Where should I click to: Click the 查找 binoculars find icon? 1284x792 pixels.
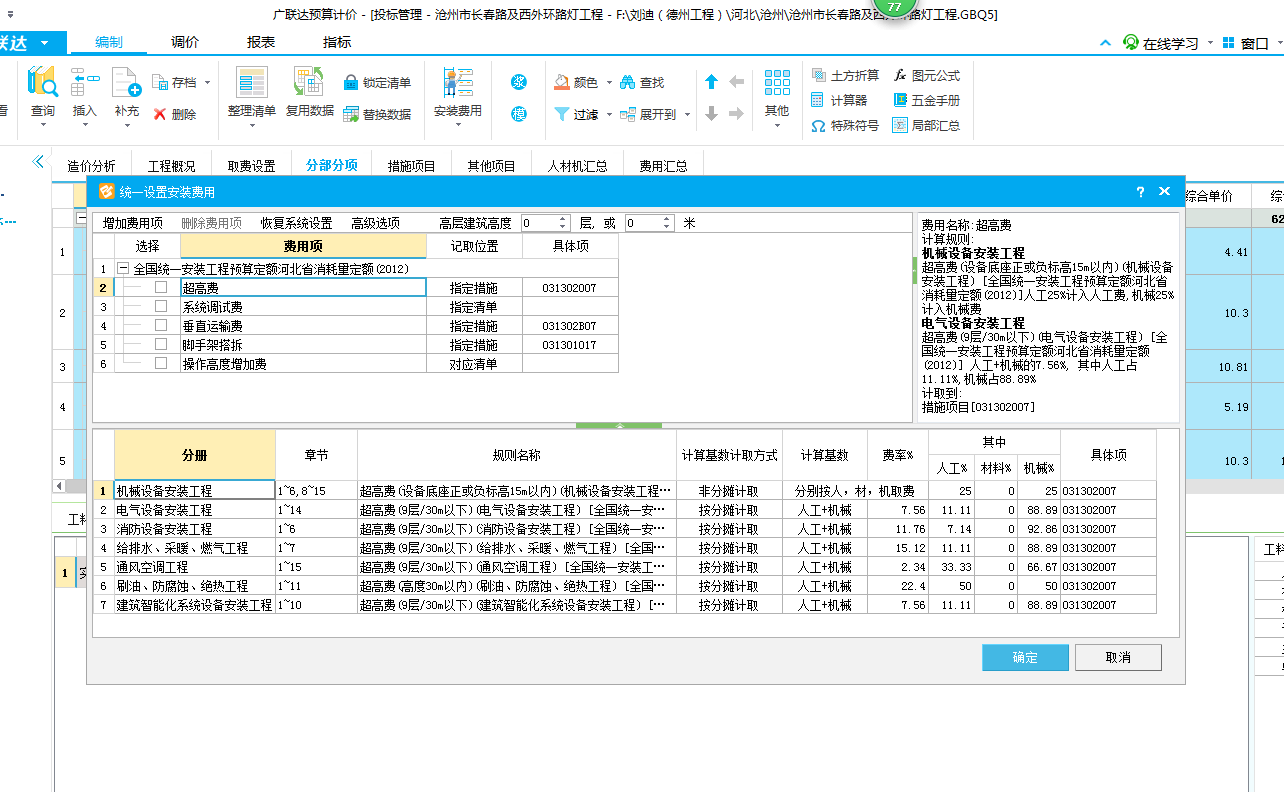click(628, 83)
